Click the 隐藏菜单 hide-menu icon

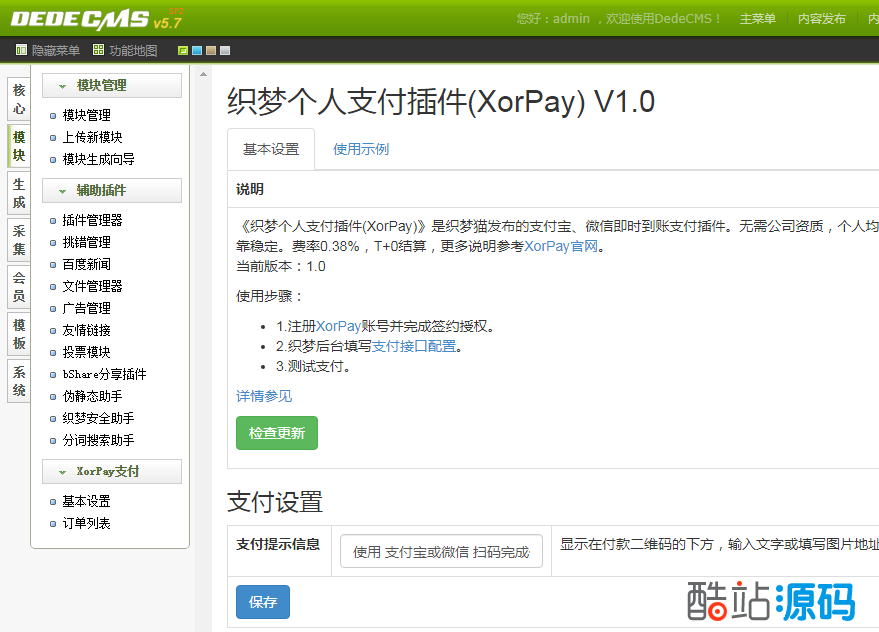(22, 50)
